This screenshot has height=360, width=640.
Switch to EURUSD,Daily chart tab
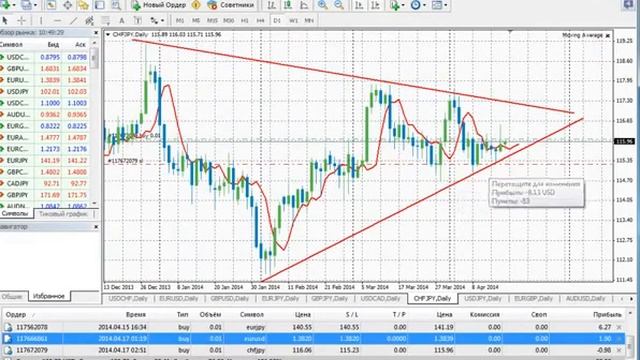pos(179,299)
